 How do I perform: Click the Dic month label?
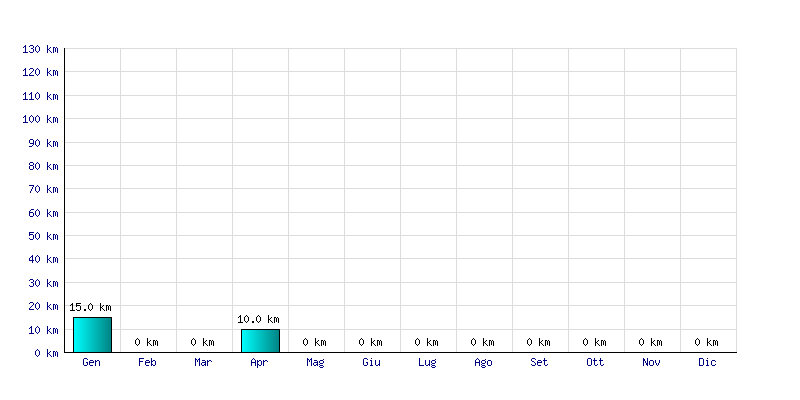click(707, 362)
